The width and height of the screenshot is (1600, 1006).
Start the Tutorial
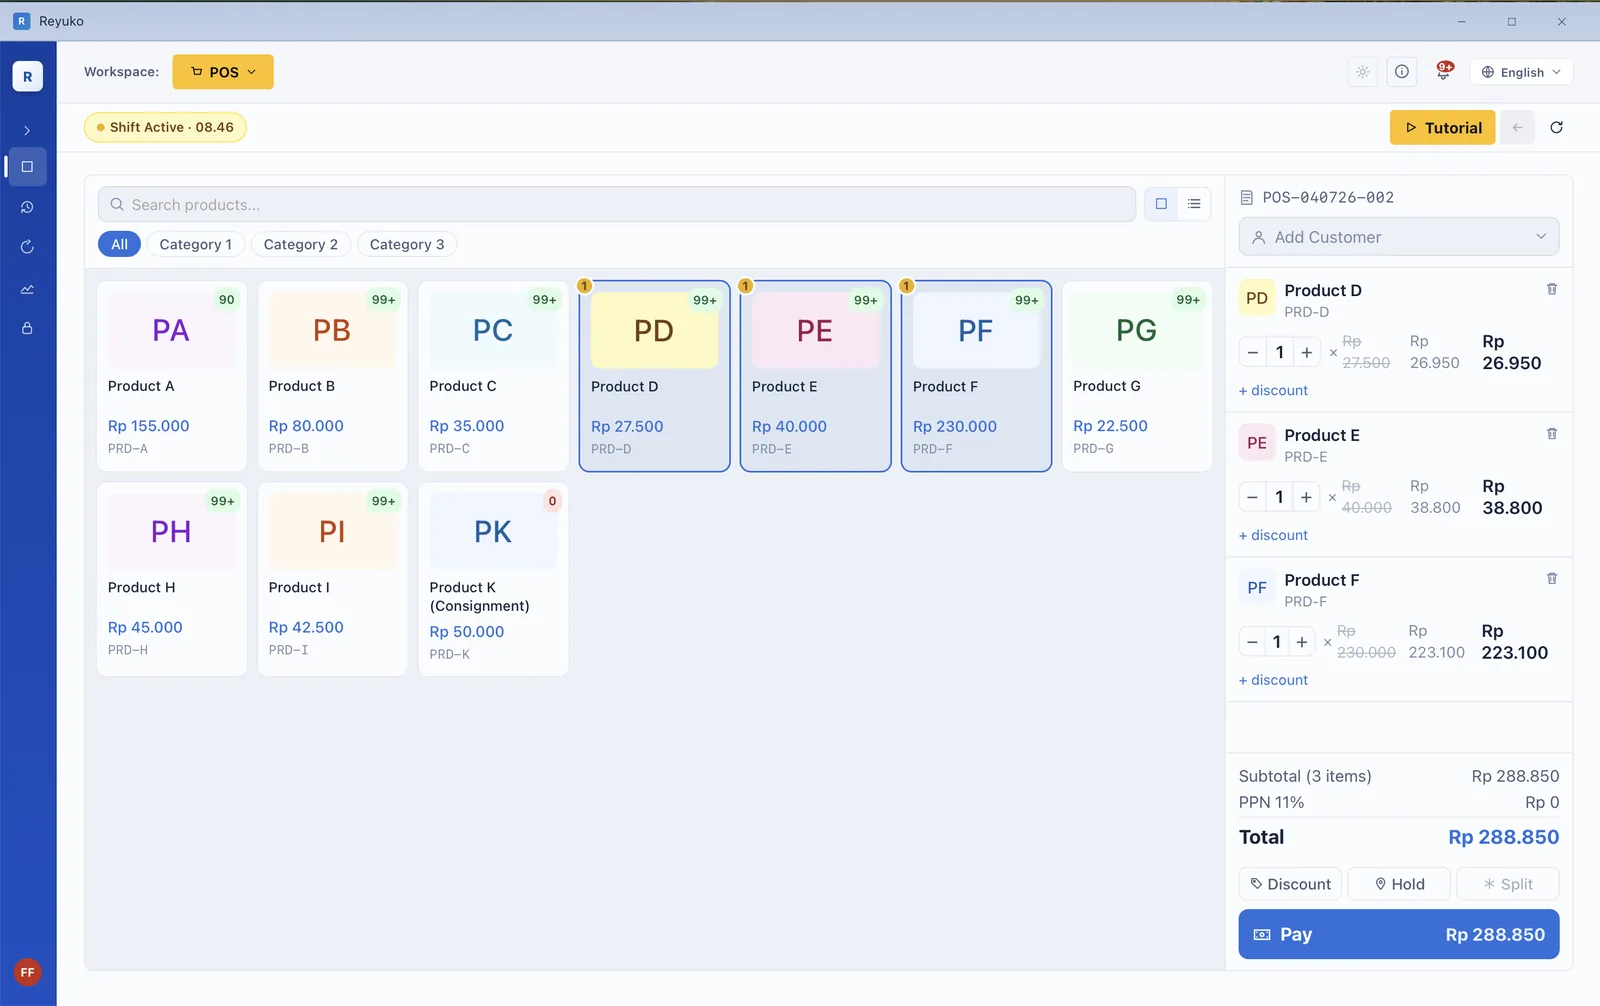[x=1442, y=127]
